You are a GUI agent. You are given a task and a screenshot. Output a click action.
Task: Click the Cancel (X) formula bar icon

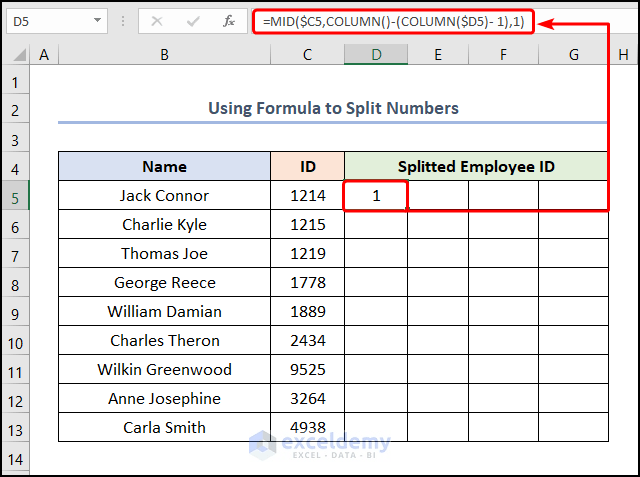157,21
